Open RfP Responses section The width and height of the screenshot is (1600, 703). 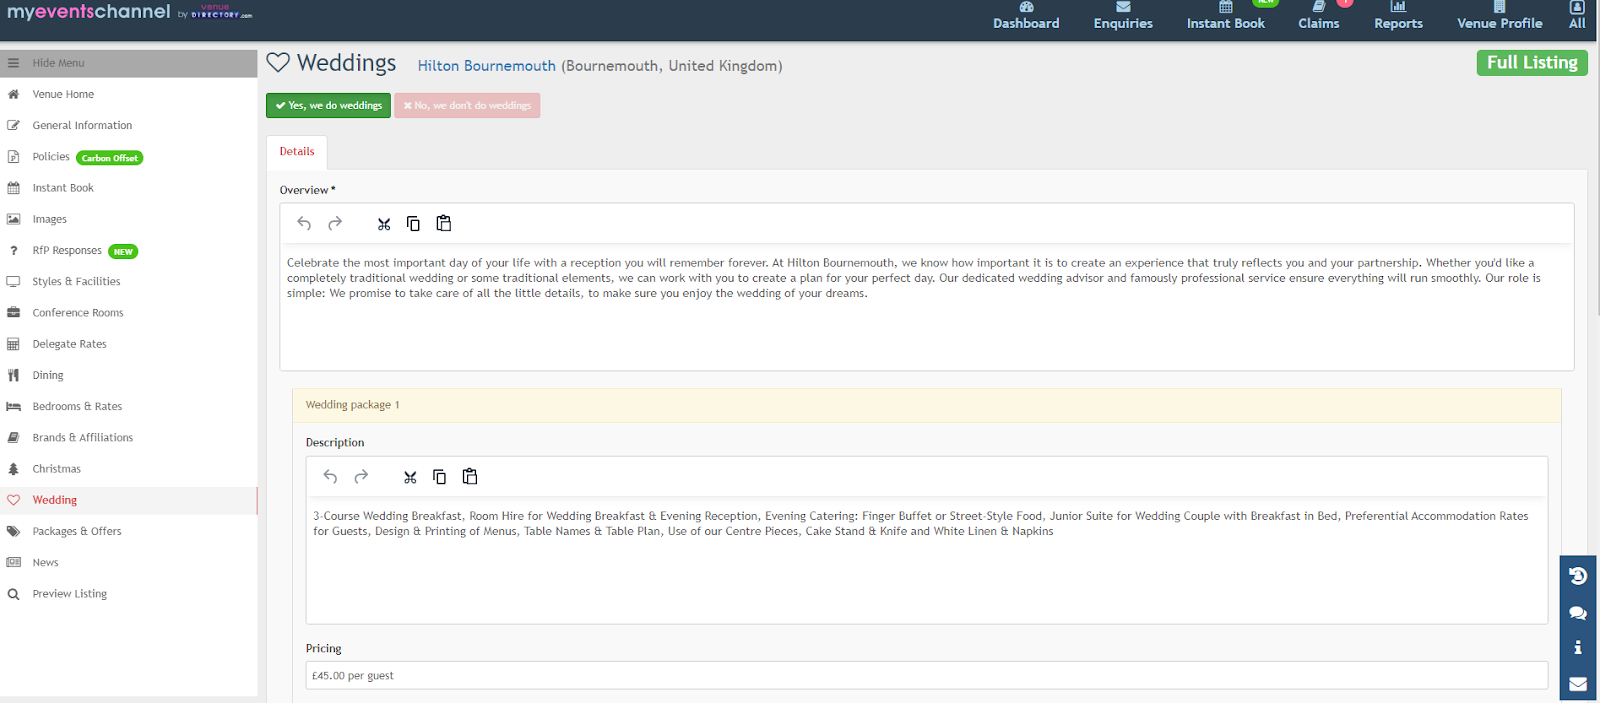click(67, 250)
